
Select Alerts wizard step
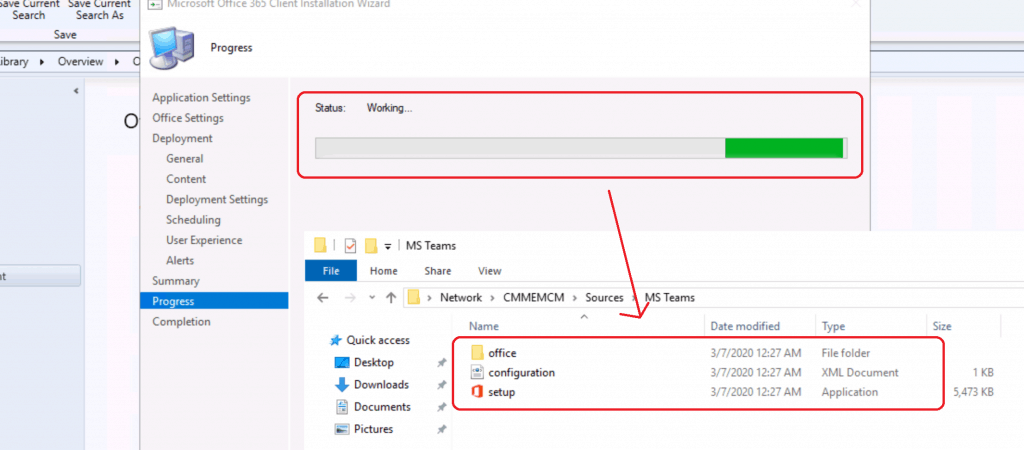[x=180, y=261]
